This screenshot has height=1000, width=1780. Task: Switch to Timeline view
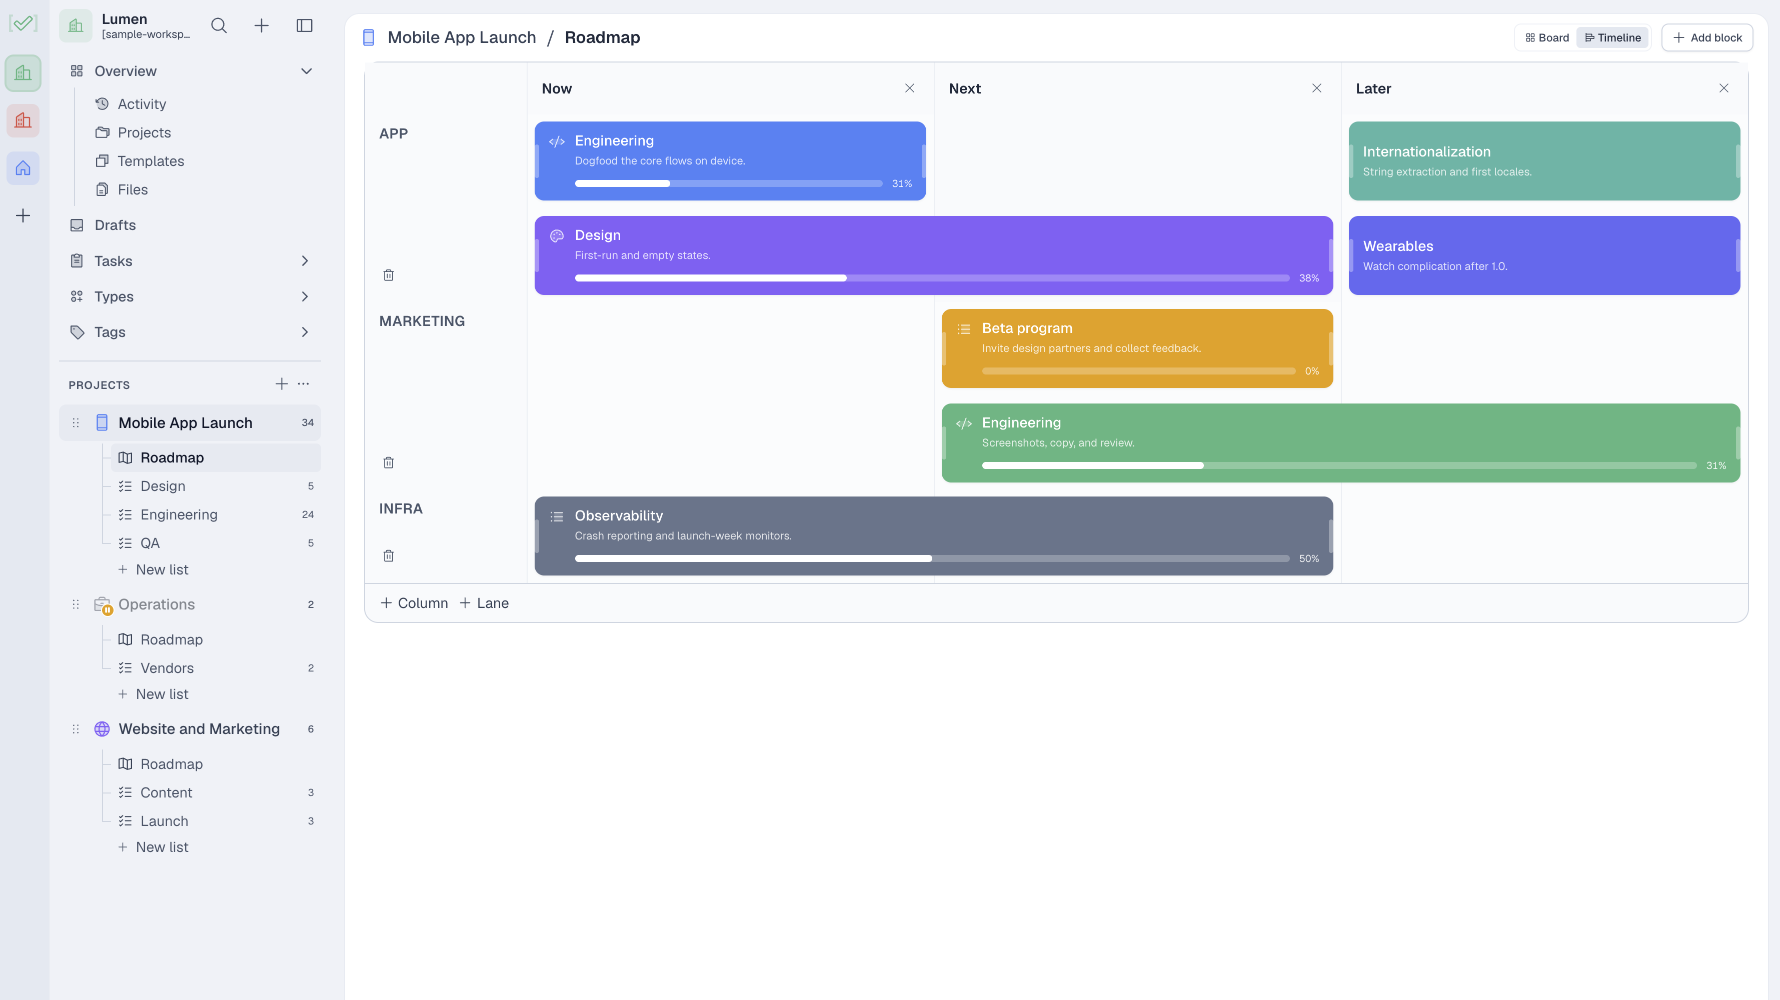tap(1613, 38)
